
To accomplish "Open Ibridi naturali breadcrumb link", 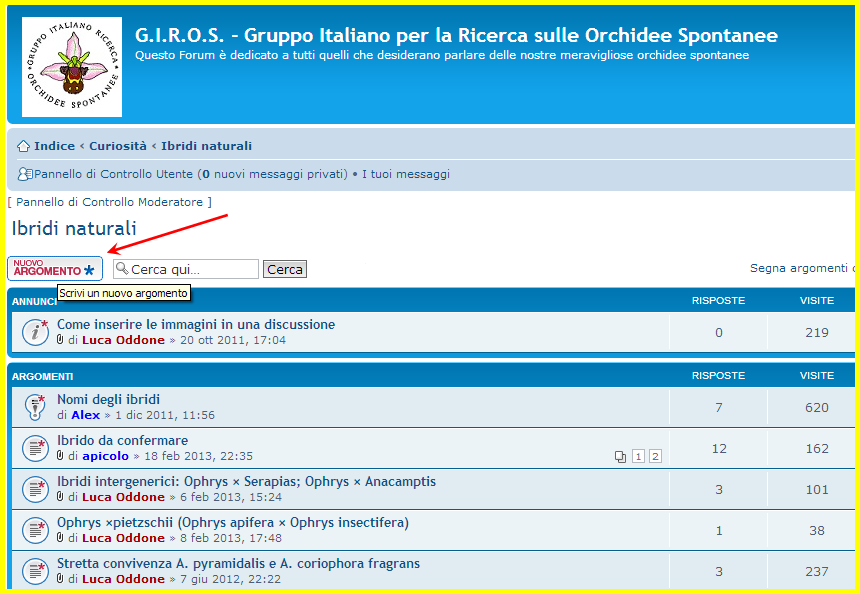I will tap(207, 146).
